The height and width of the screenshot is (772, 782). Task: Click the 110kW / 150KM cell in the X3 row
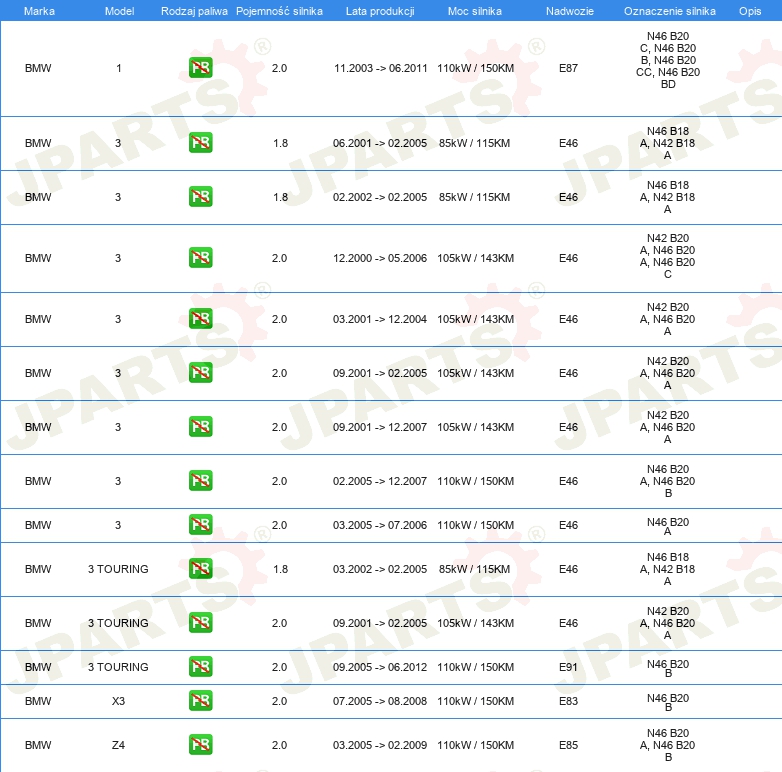coord(475,701)
